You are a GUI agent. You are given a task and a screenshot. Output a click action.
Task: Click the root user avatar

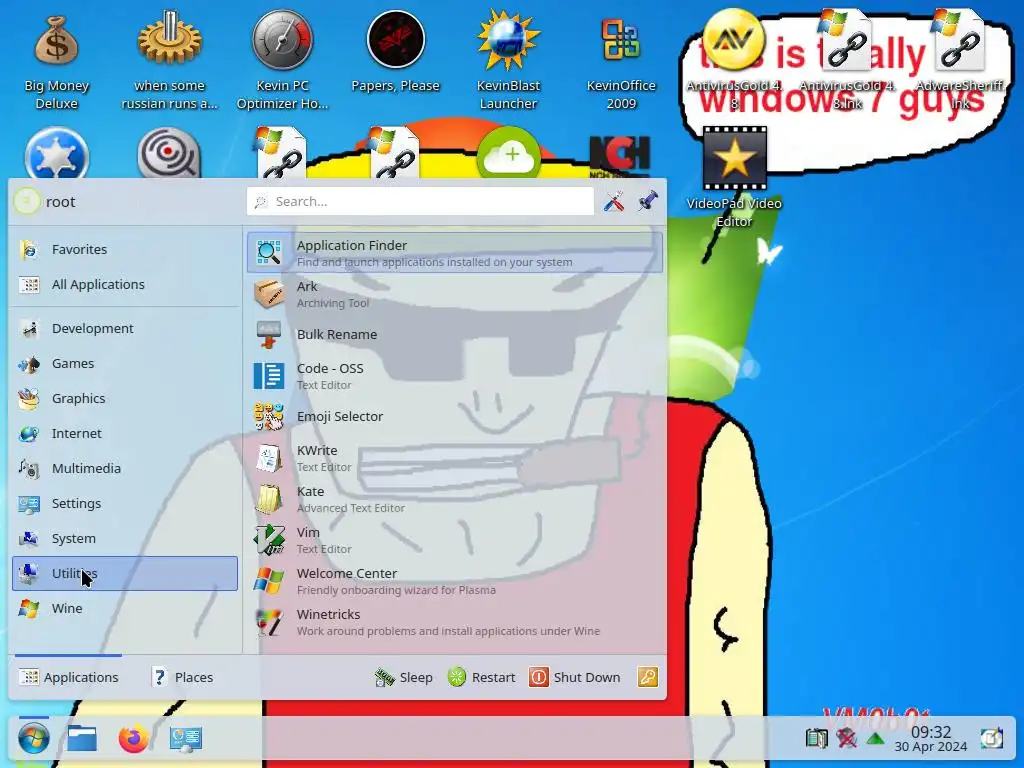click(27, 201)
